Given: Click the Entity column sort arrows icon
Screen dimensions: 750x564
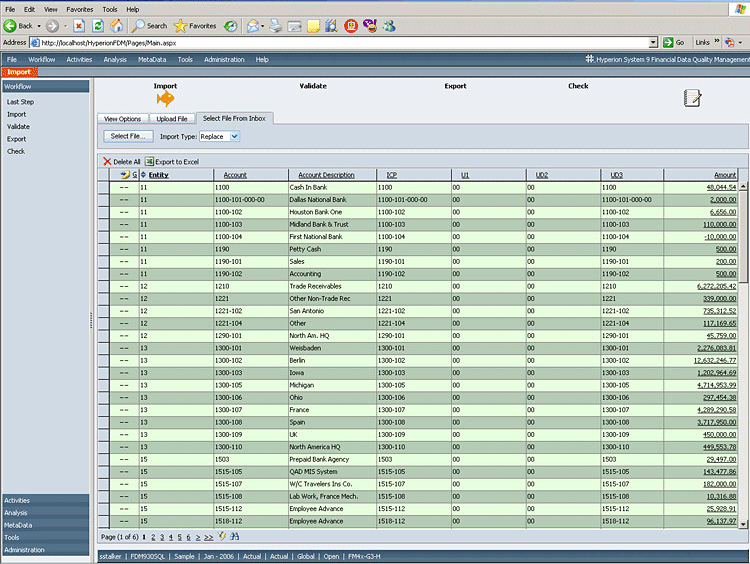Looking at the screenshot, I should click(143, 175).
